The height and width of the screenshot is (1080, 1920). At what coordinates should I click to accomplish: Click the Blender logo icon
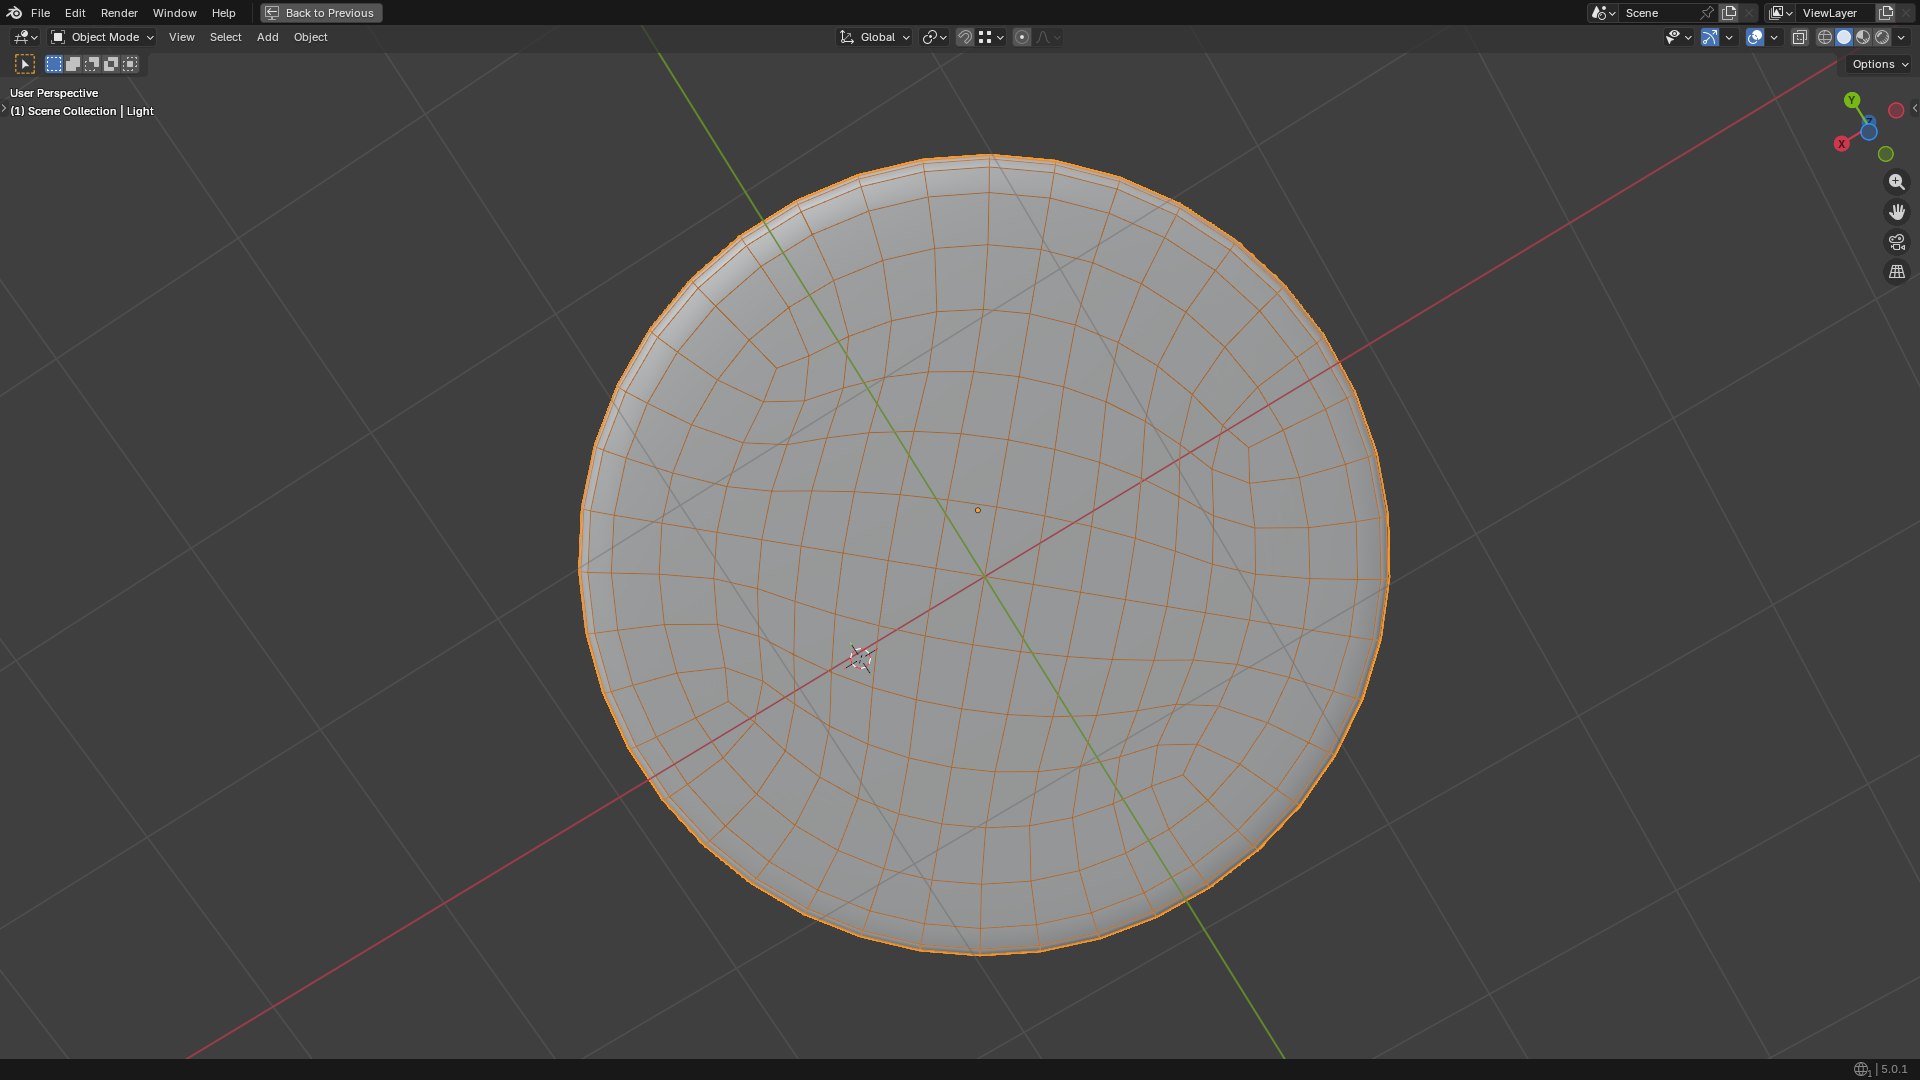click(14, 13)
